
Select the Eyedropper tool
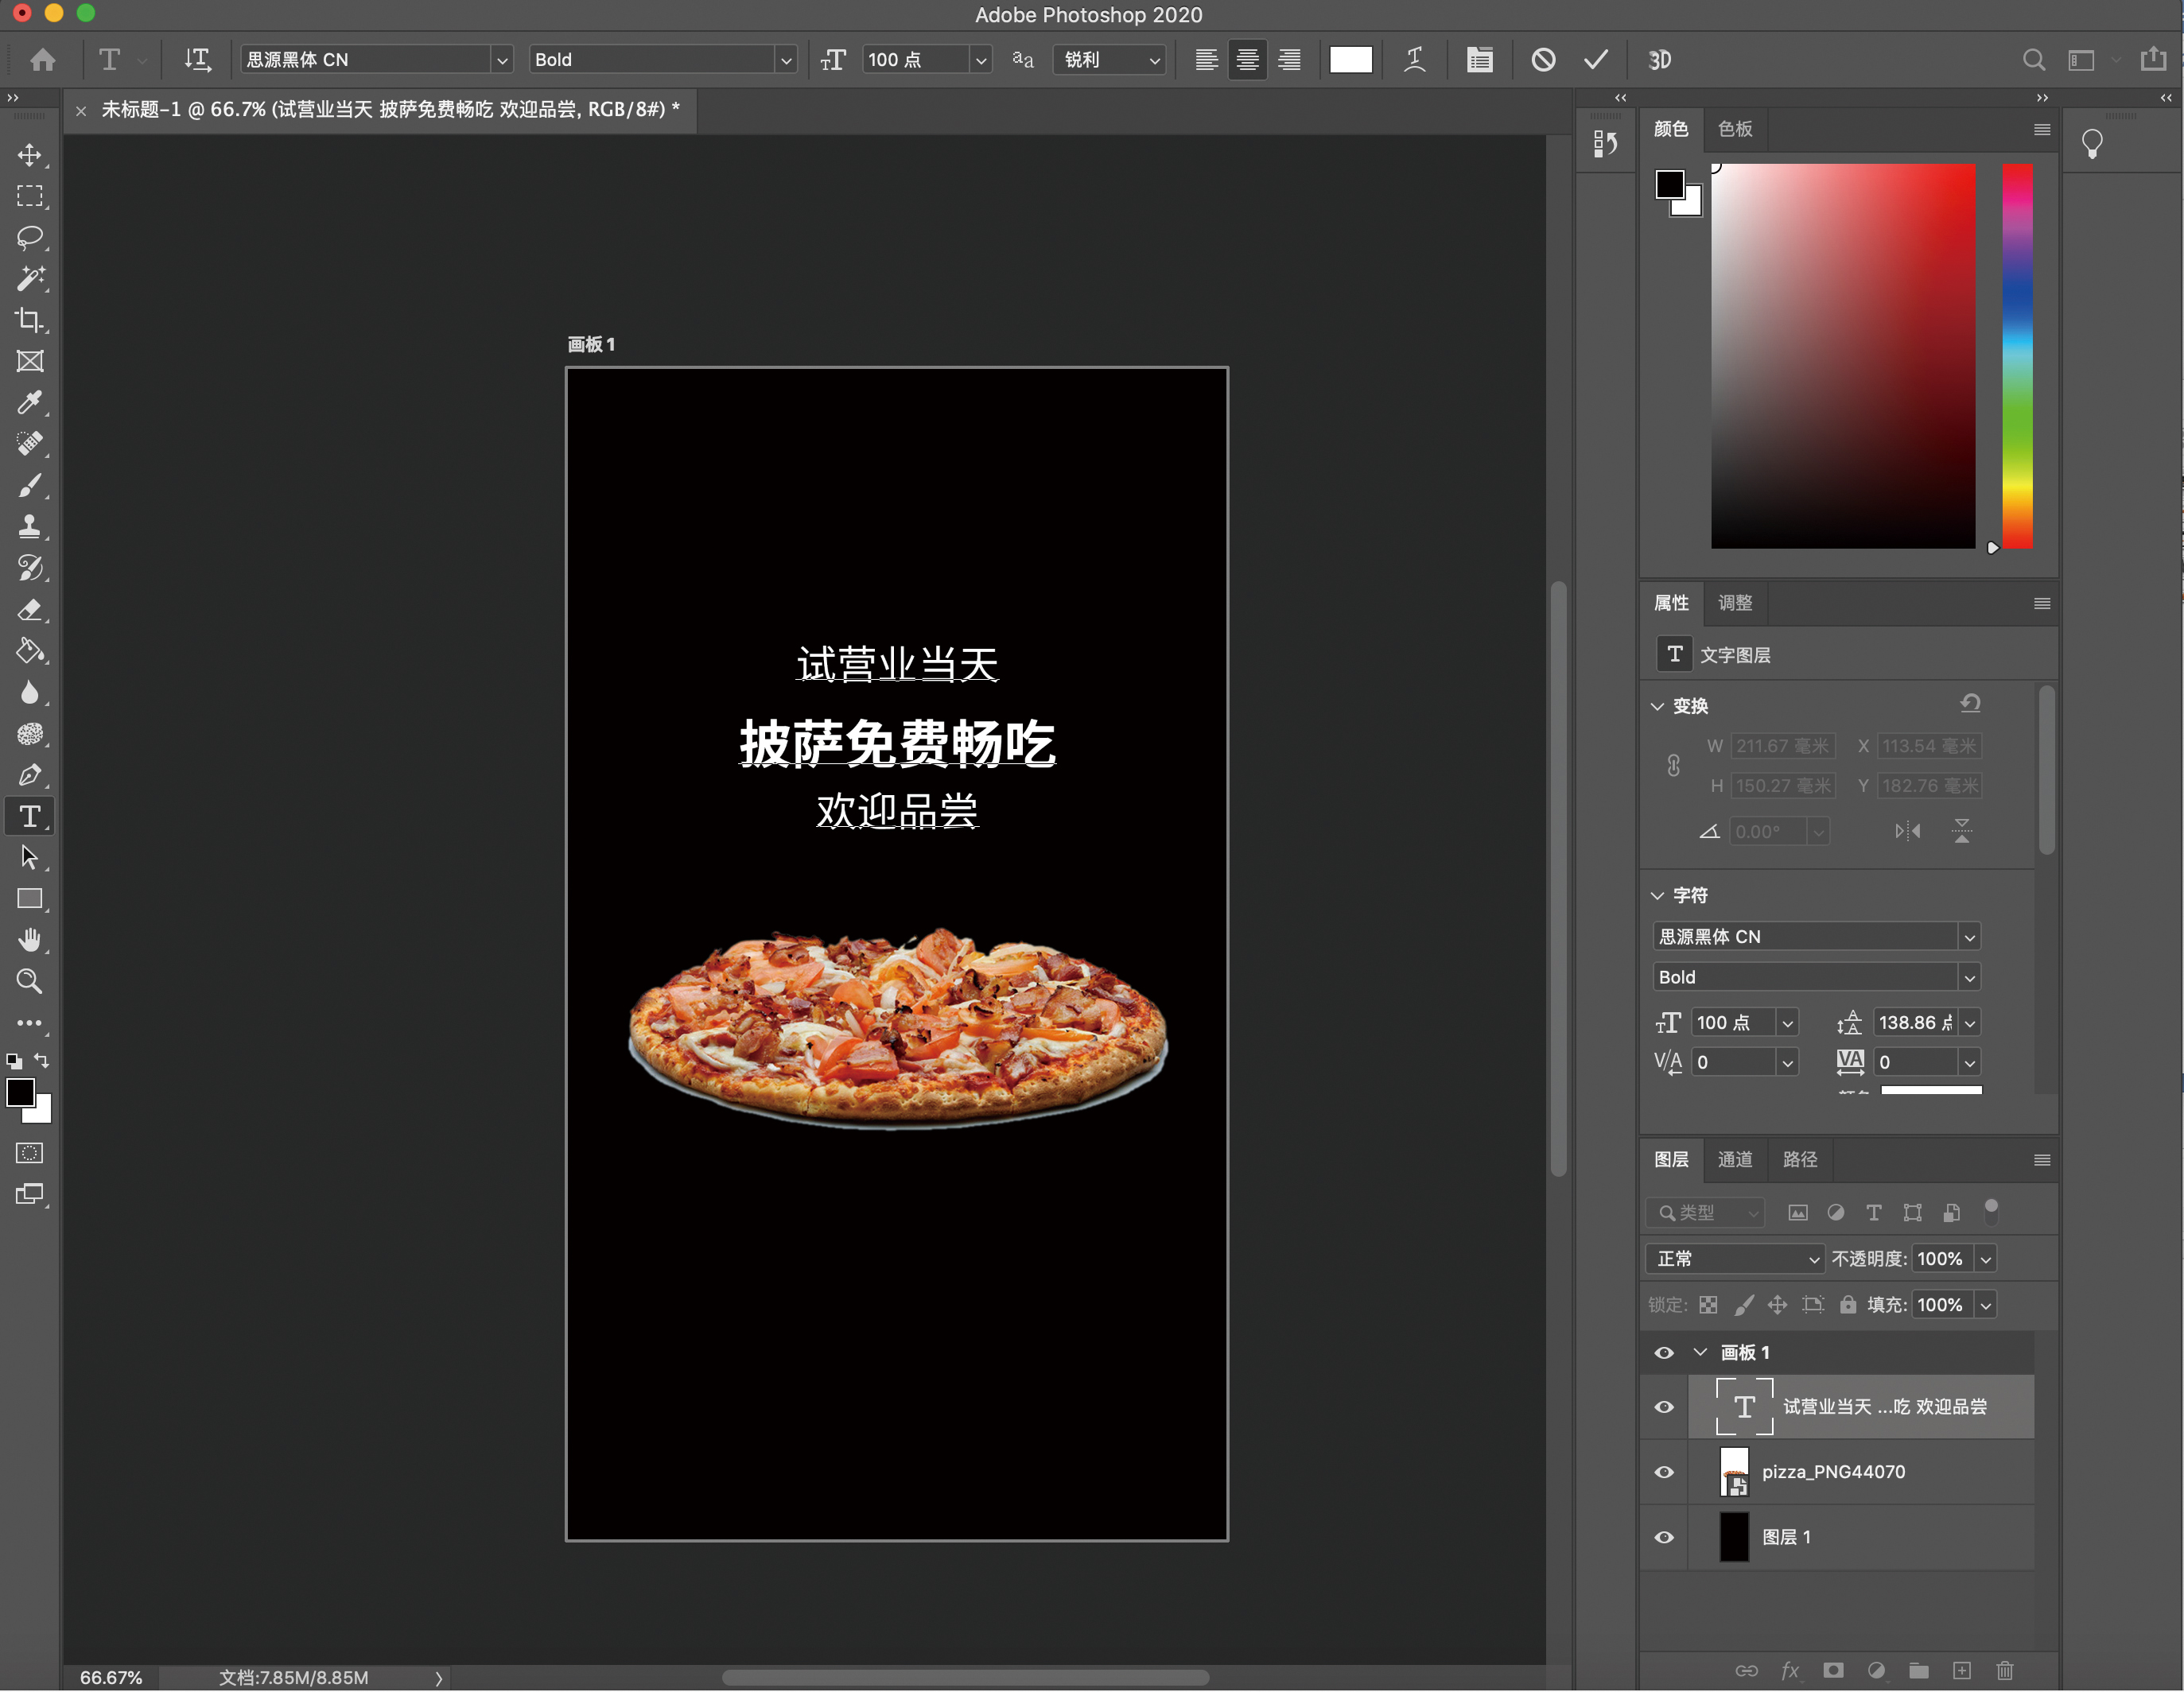30,402
